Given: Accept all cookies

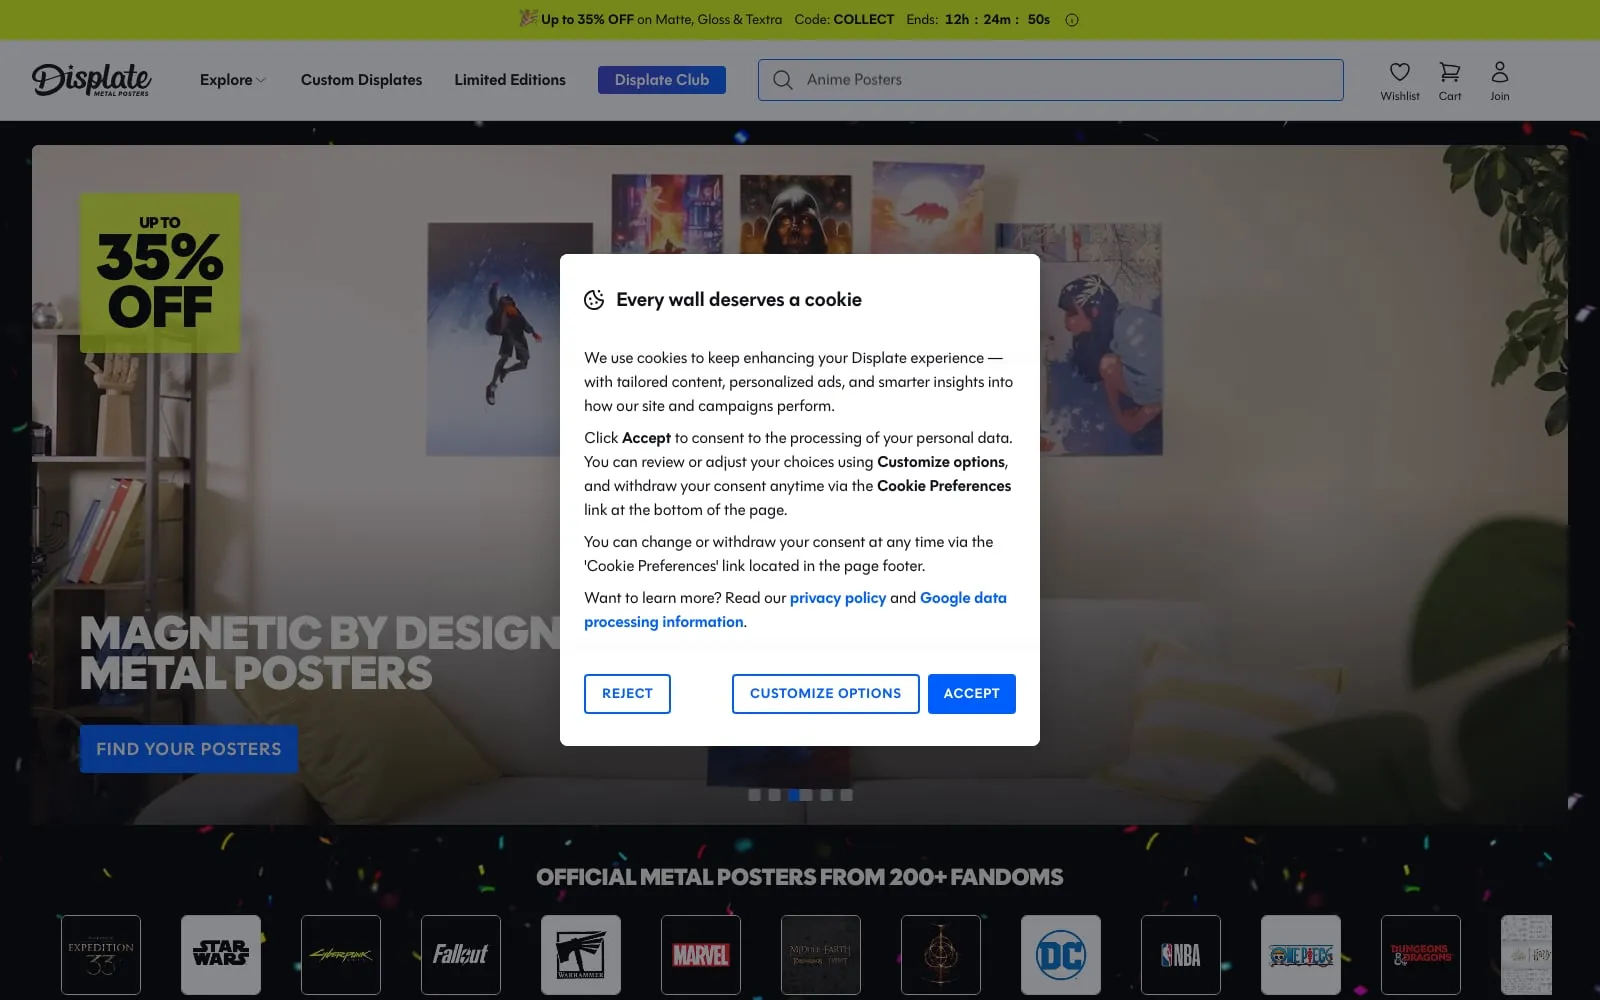Looking at the screenshot, I should [971, 694].
